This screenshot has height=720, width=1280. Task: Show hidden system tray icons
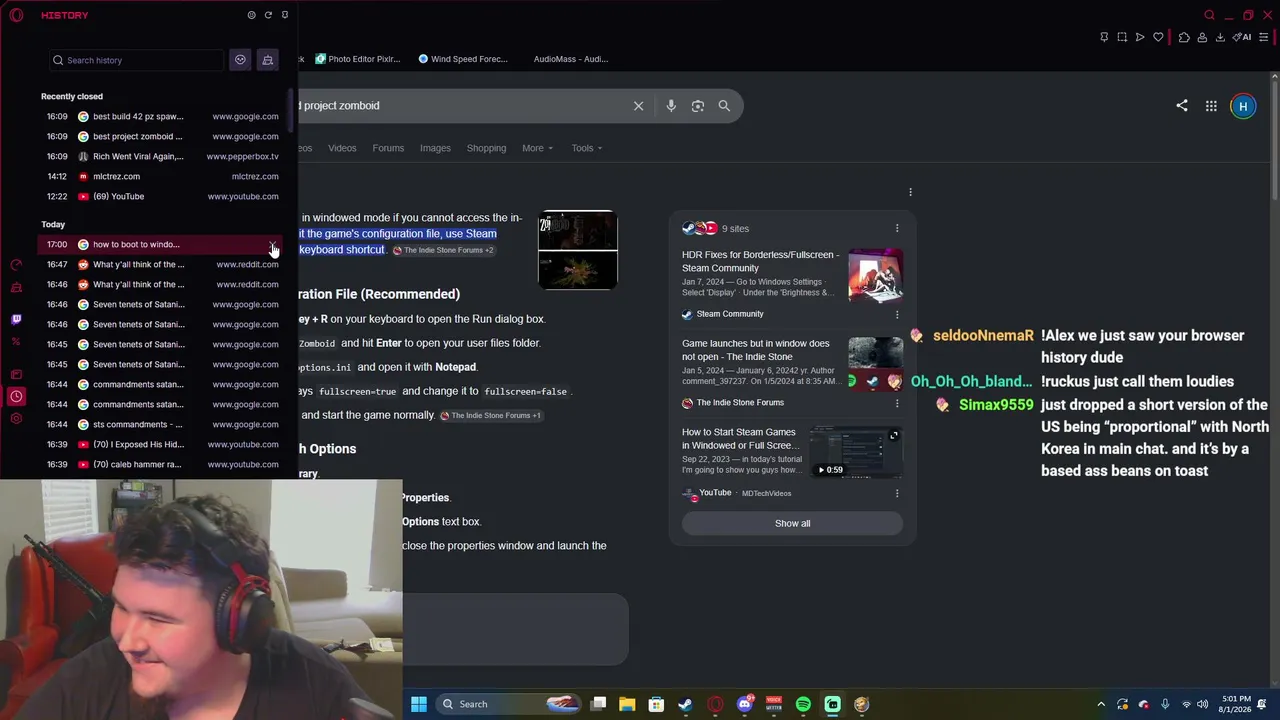point(1101,704)
